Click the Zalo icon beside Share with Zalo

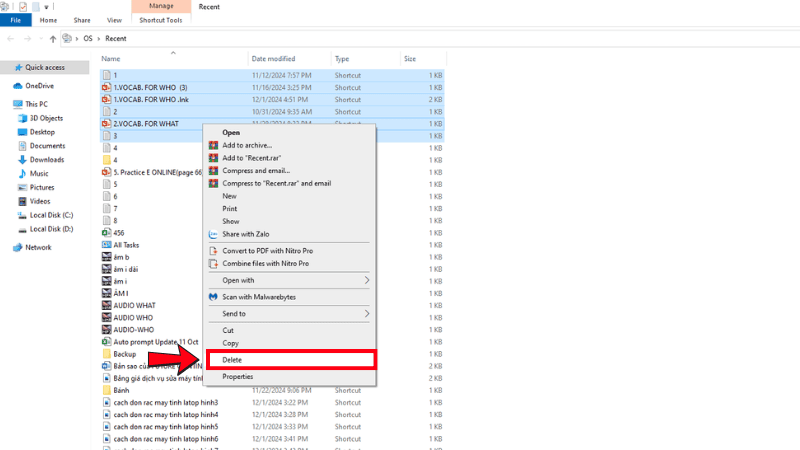click(213, 234)
